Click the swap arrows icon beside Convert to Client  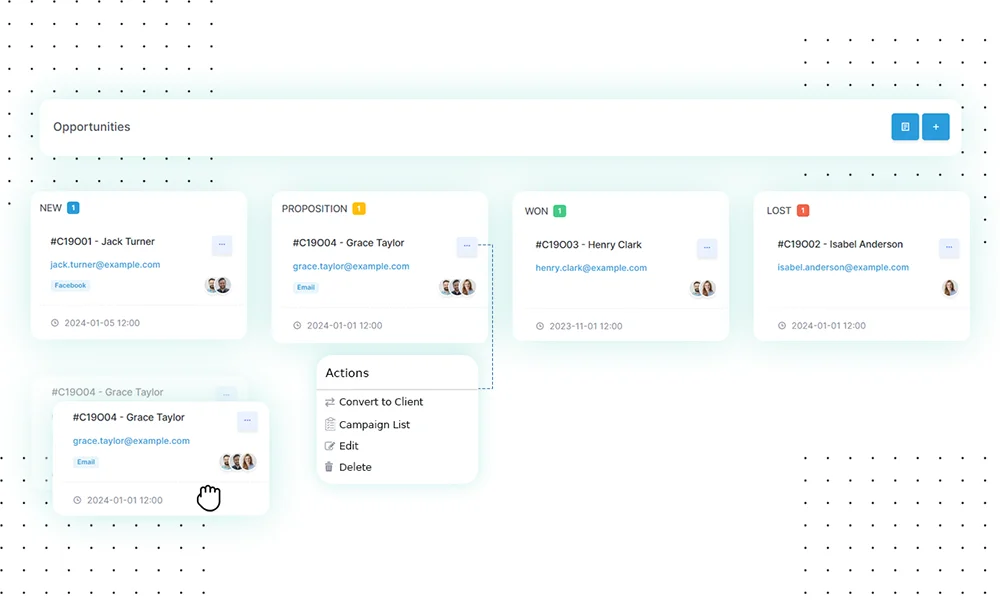pos(329,402)
